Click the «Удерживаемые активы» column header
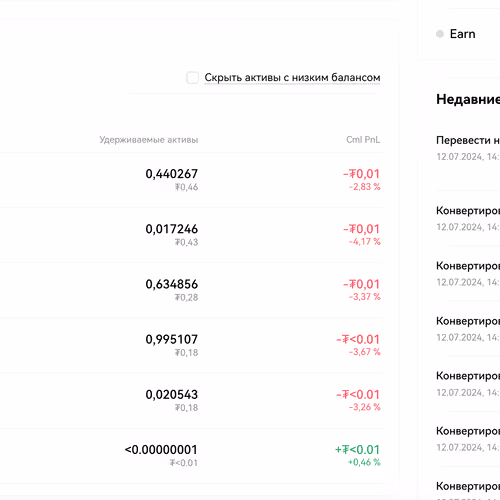The width and height of the screenshot is (500, 500). pos(149,140)
